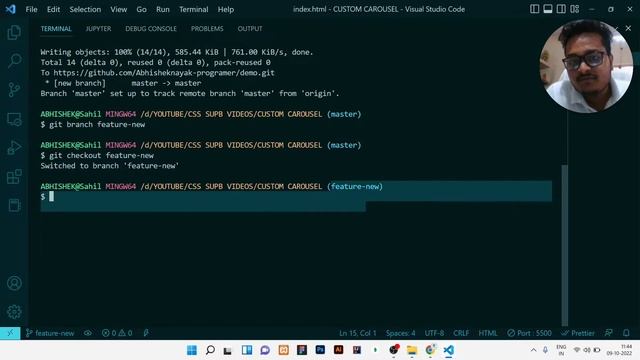Open the Go menu
640x360 pixels.
point(142,9)
